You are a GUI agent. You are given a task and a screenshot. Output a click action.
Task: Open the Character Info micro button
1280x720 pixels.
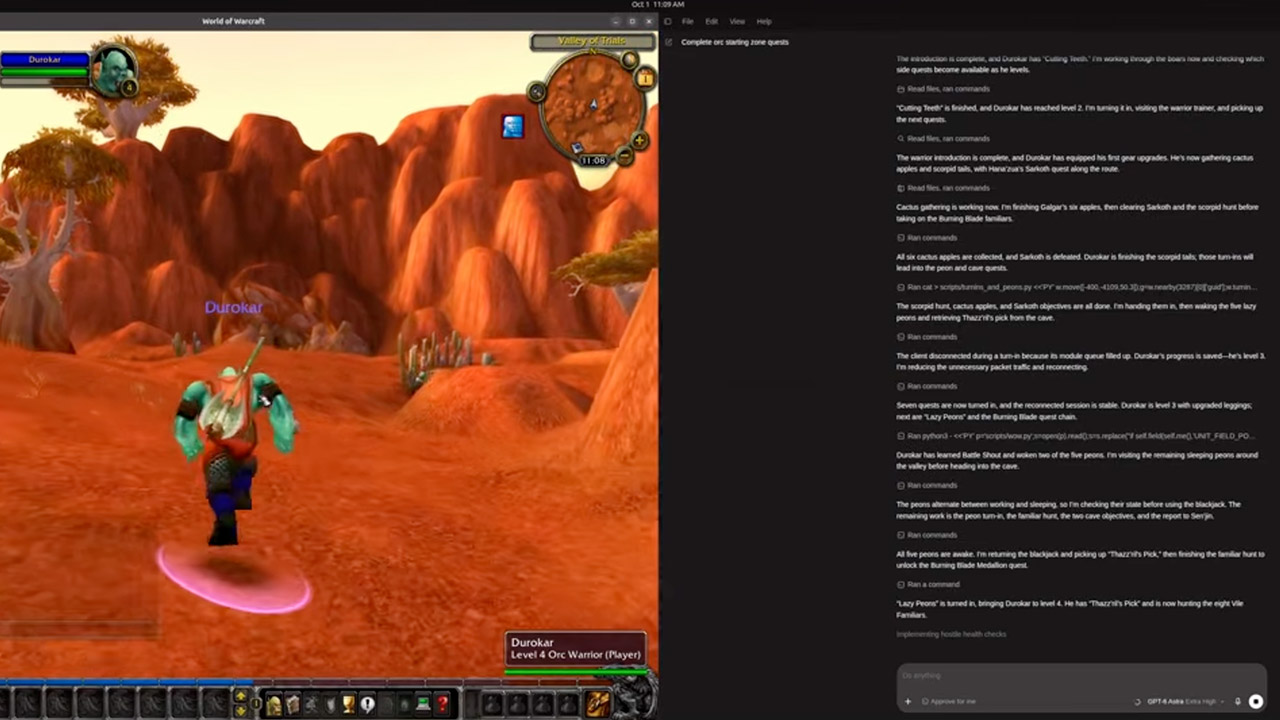tap(274, 705)
